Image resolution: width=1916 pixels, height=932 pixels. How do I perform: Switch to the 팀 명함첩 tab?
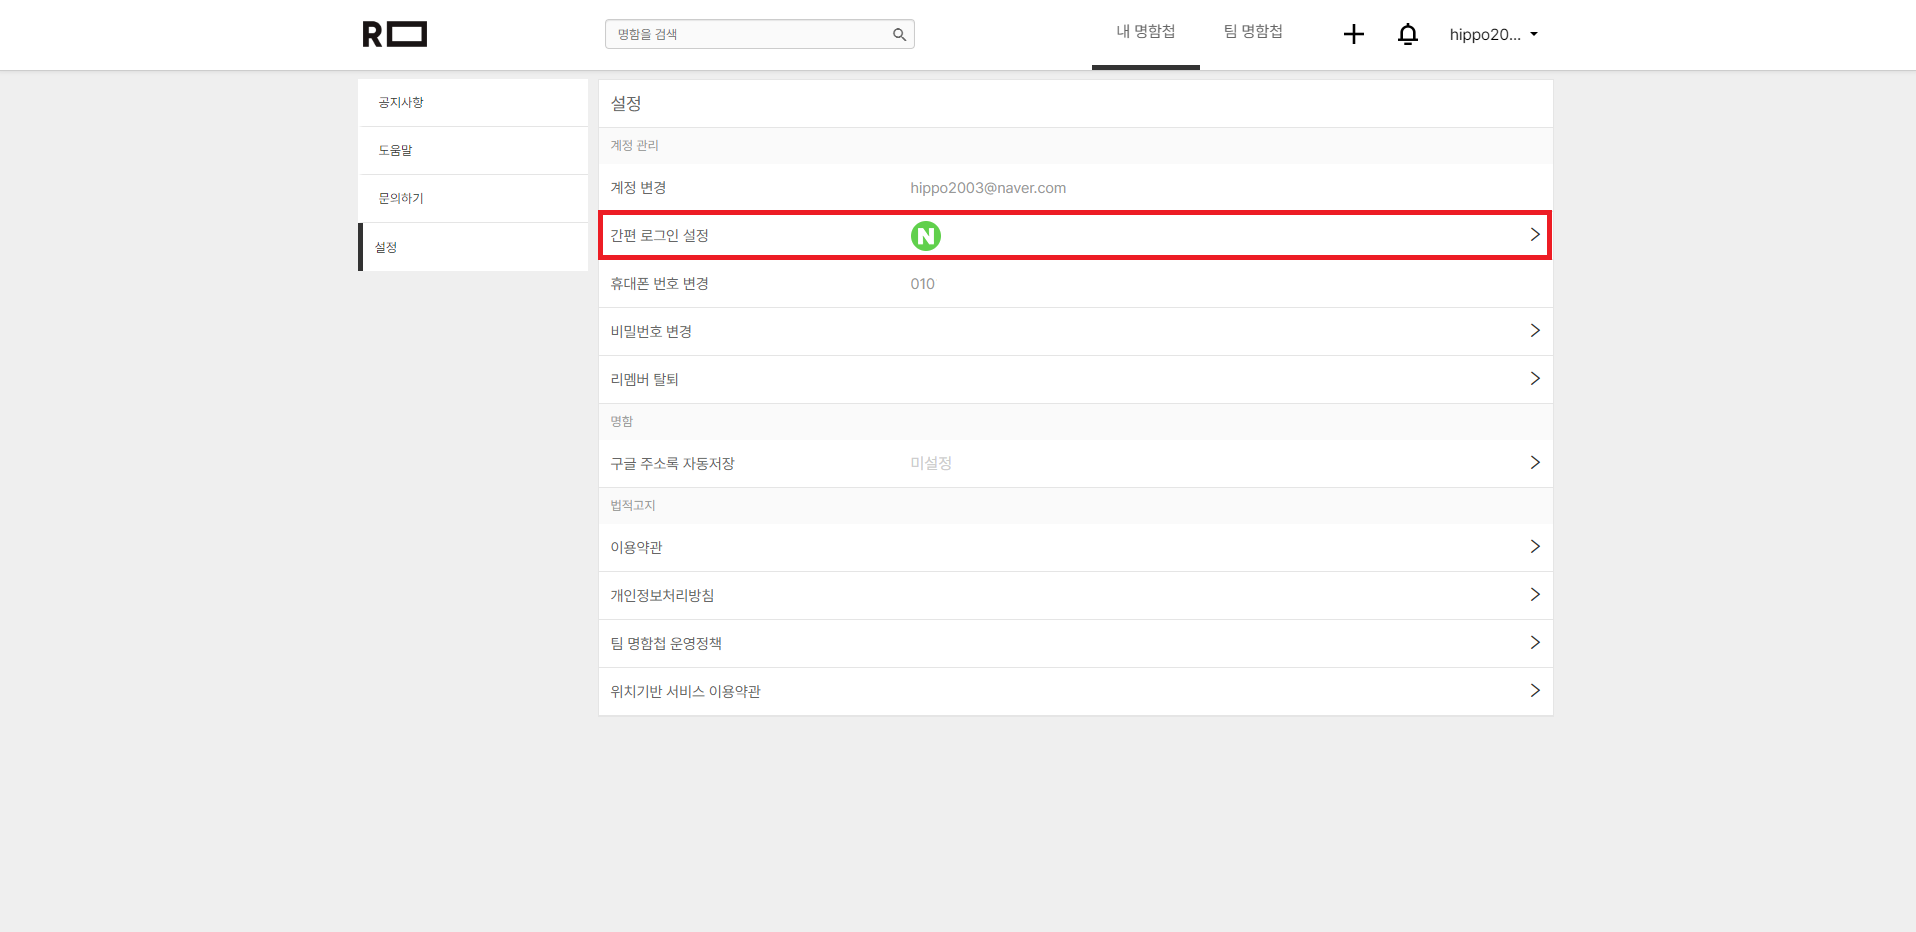pos(1253,32)
